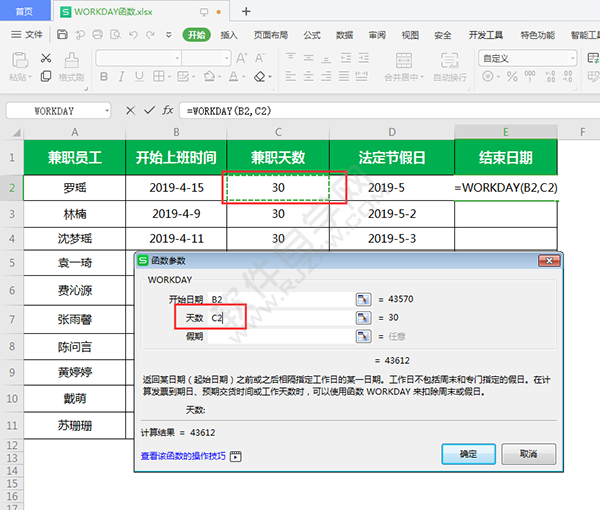Click the eraser clear-format icon
The image size is (600, 510).
tap(260, 77)
